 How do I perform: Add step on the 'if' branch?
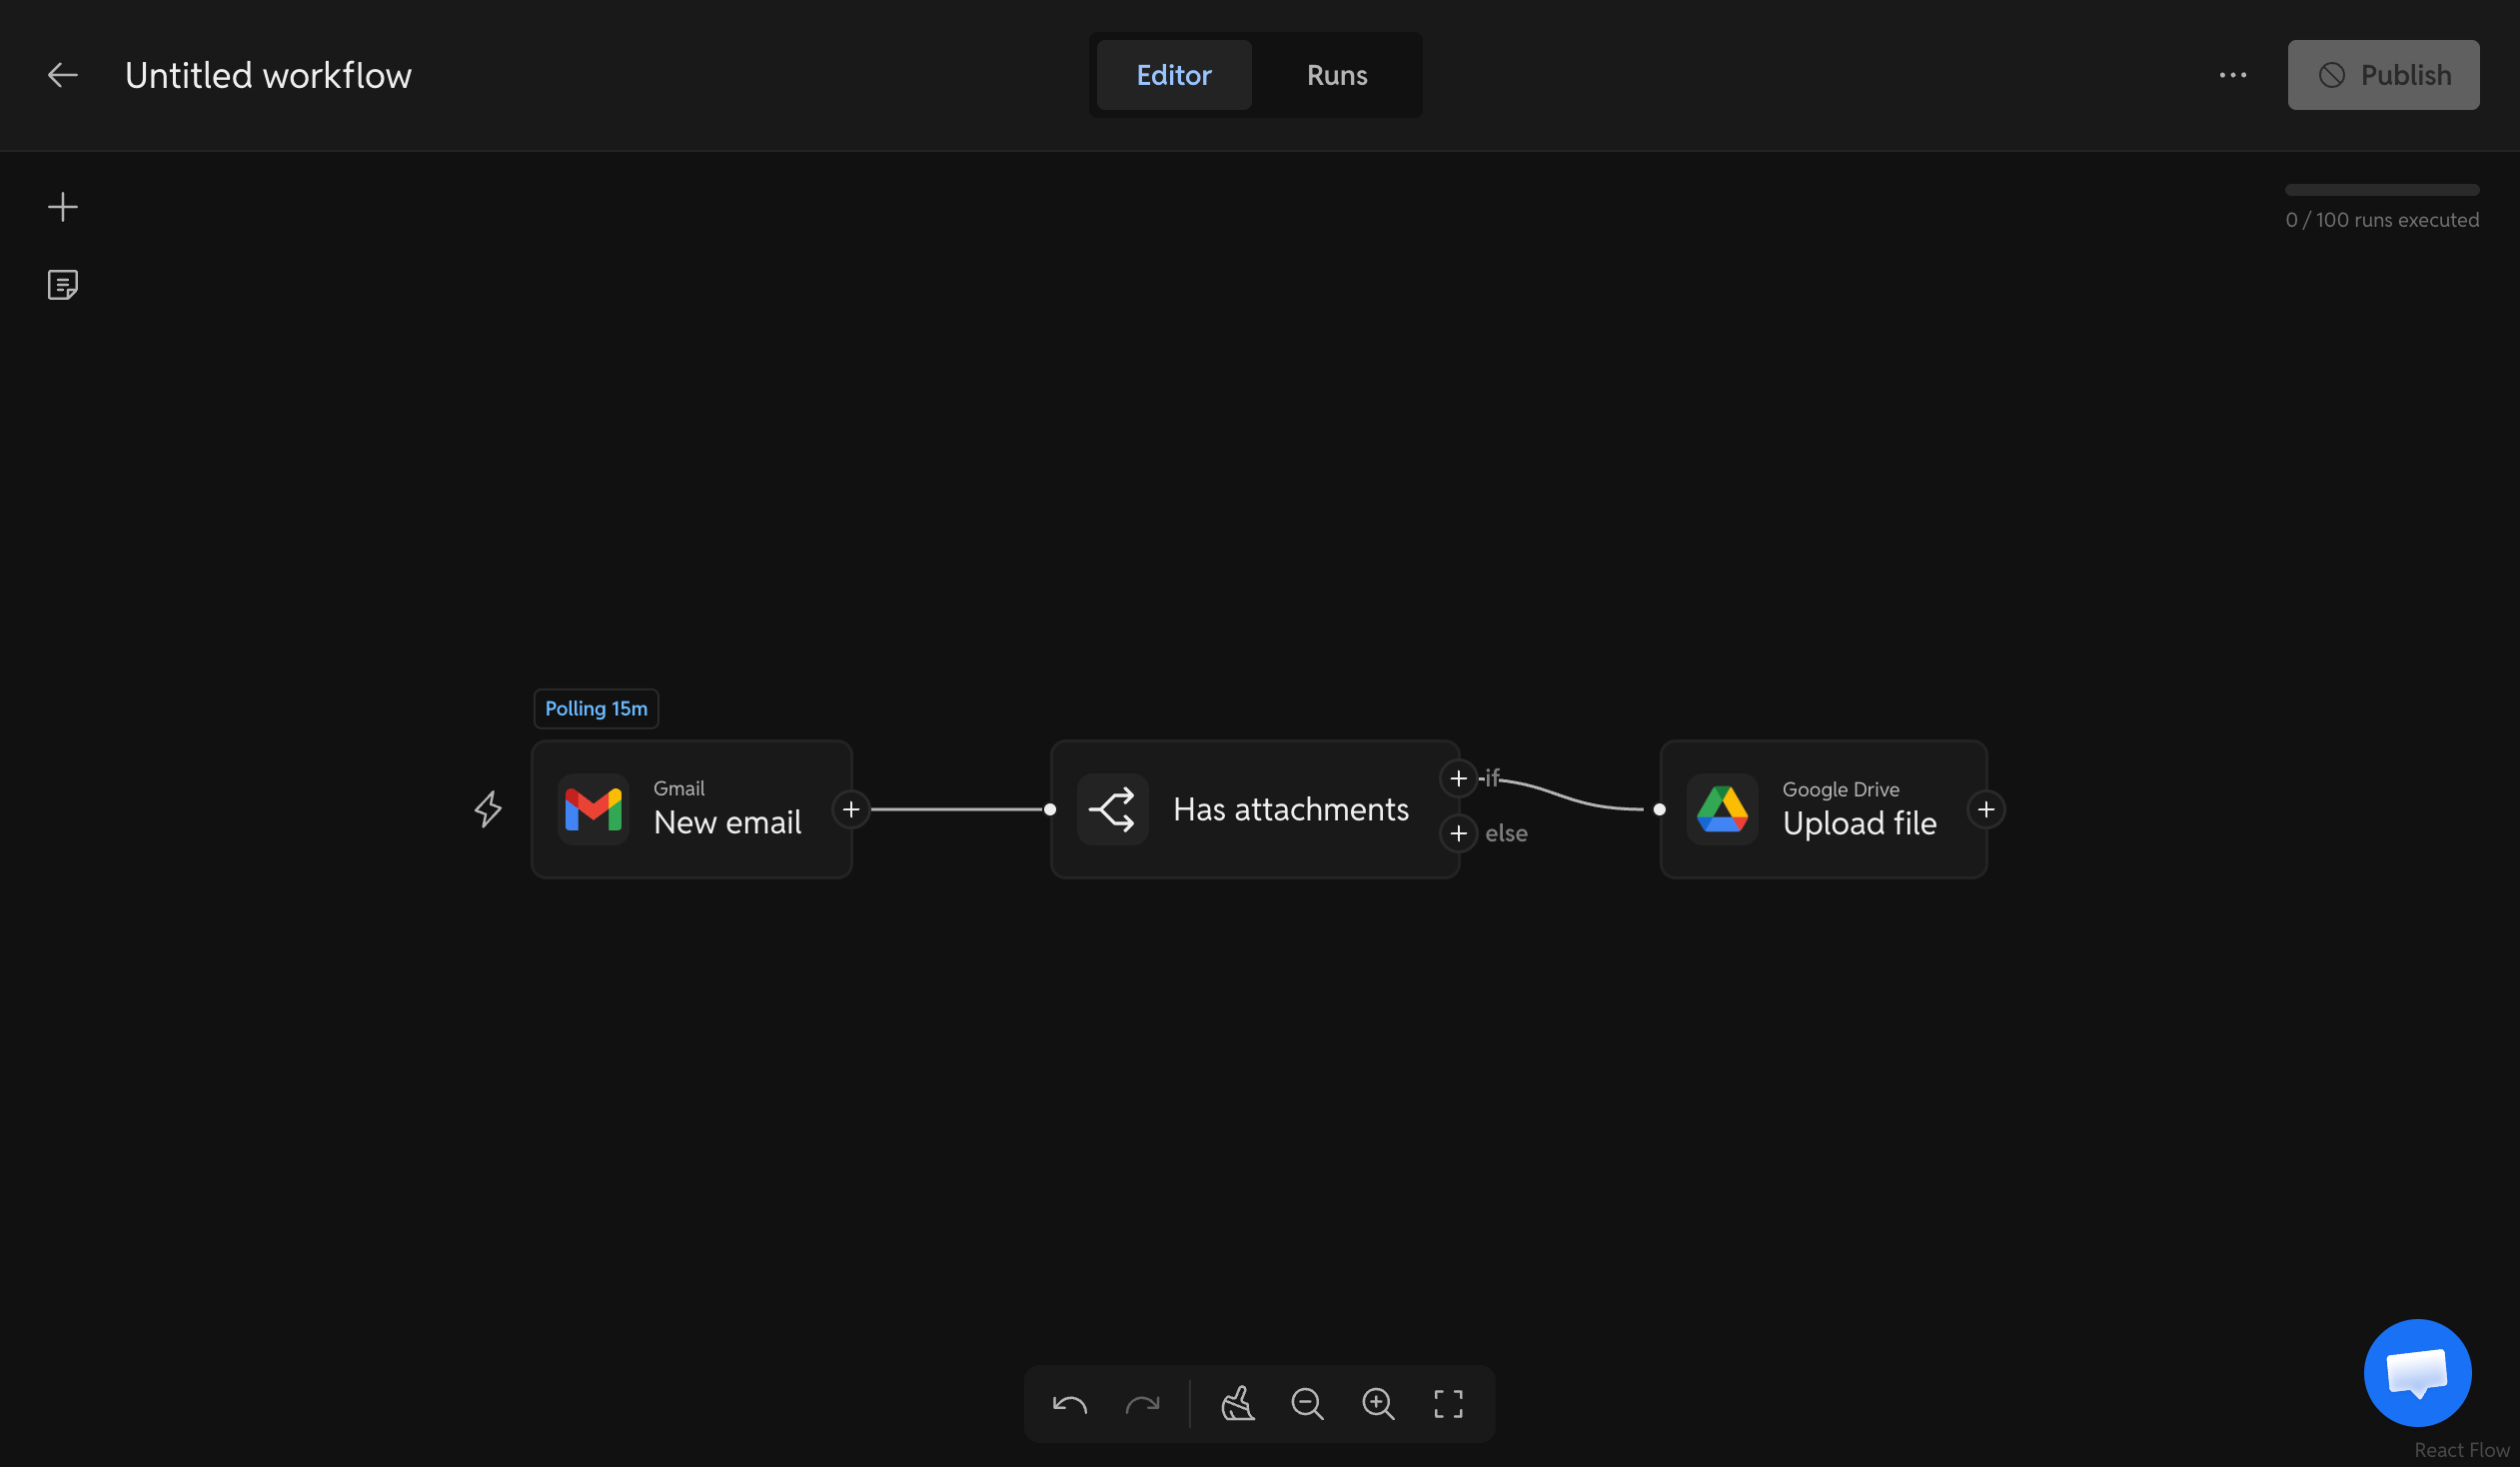[1458, 778]
